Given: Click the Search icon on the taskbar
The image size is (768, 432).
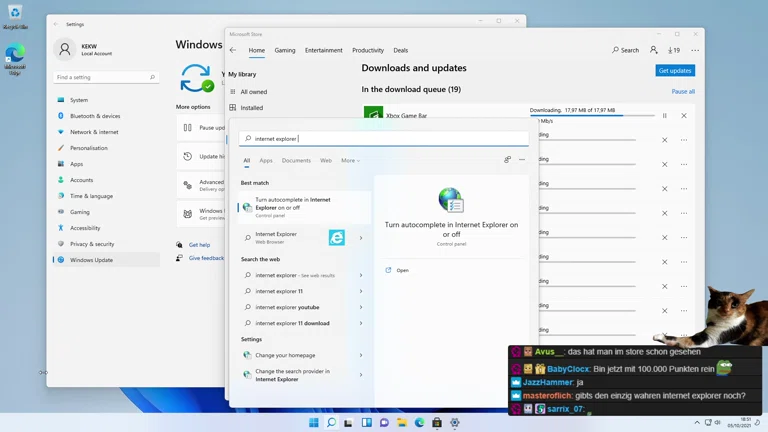Looking at the screenshot, I should click(x=332, y=423).
